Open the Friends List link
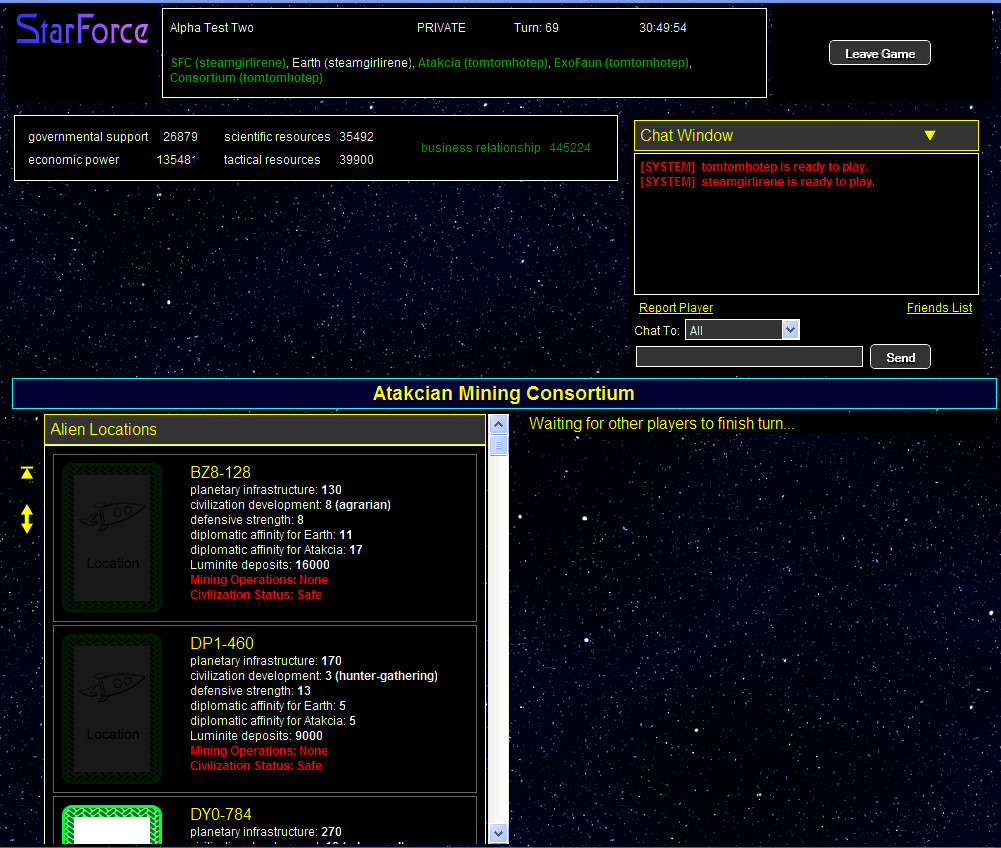Viewport: 1001px width, 848px height. point(939,307)
